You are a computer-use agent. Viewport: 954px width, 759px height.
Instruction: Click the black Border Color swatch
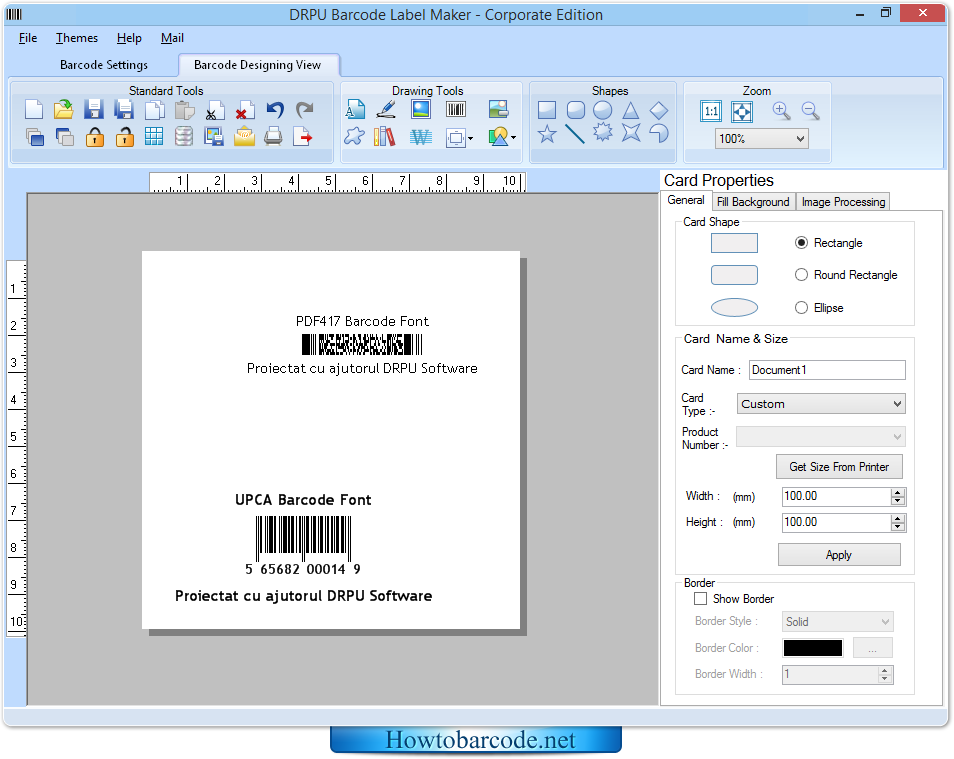[x=813, y=648]
